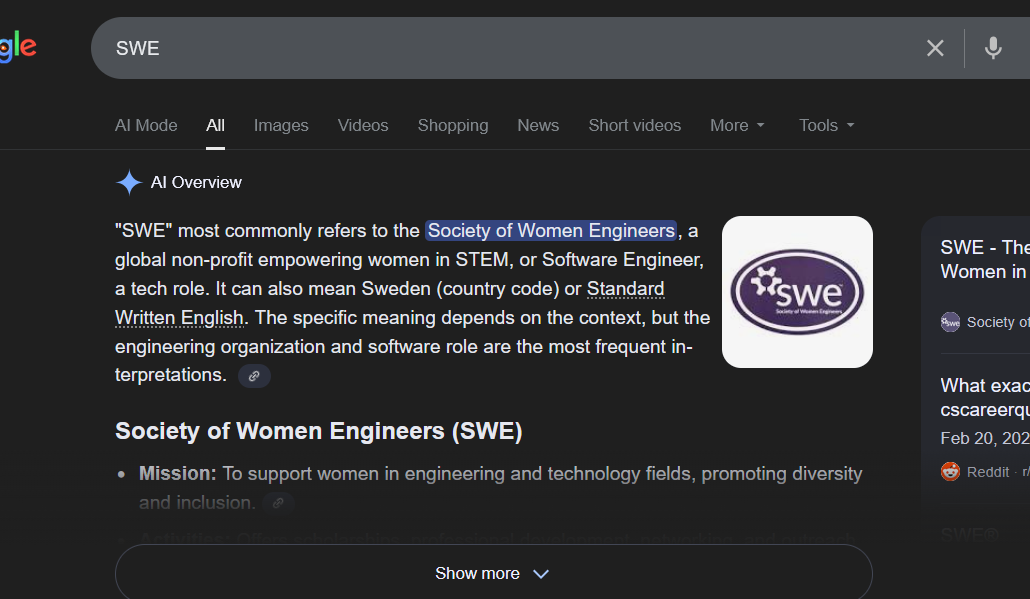Expand the More dropdown
1030x599 pixels.
(x=737, y=125)
